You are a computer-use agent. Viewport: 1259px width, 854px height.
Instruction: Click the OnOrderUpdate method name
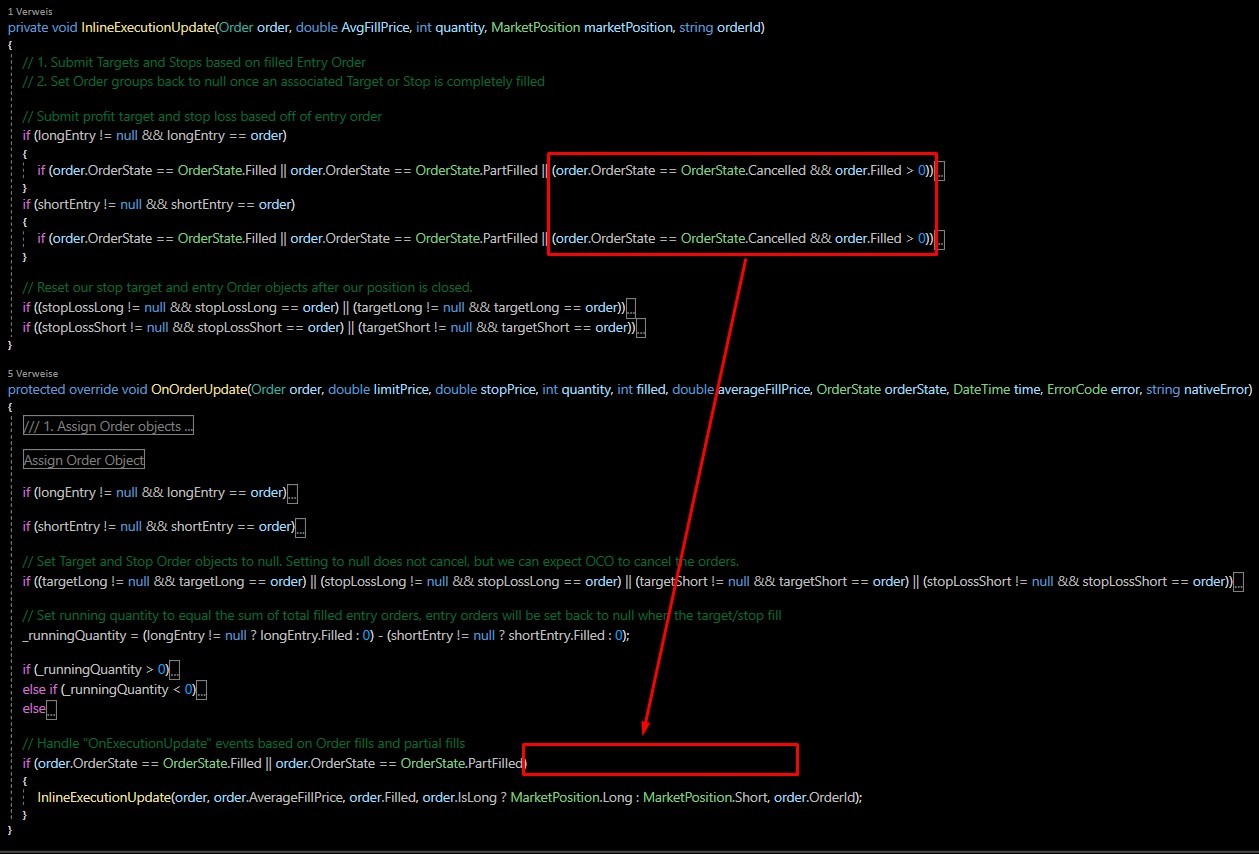[198, 390]
